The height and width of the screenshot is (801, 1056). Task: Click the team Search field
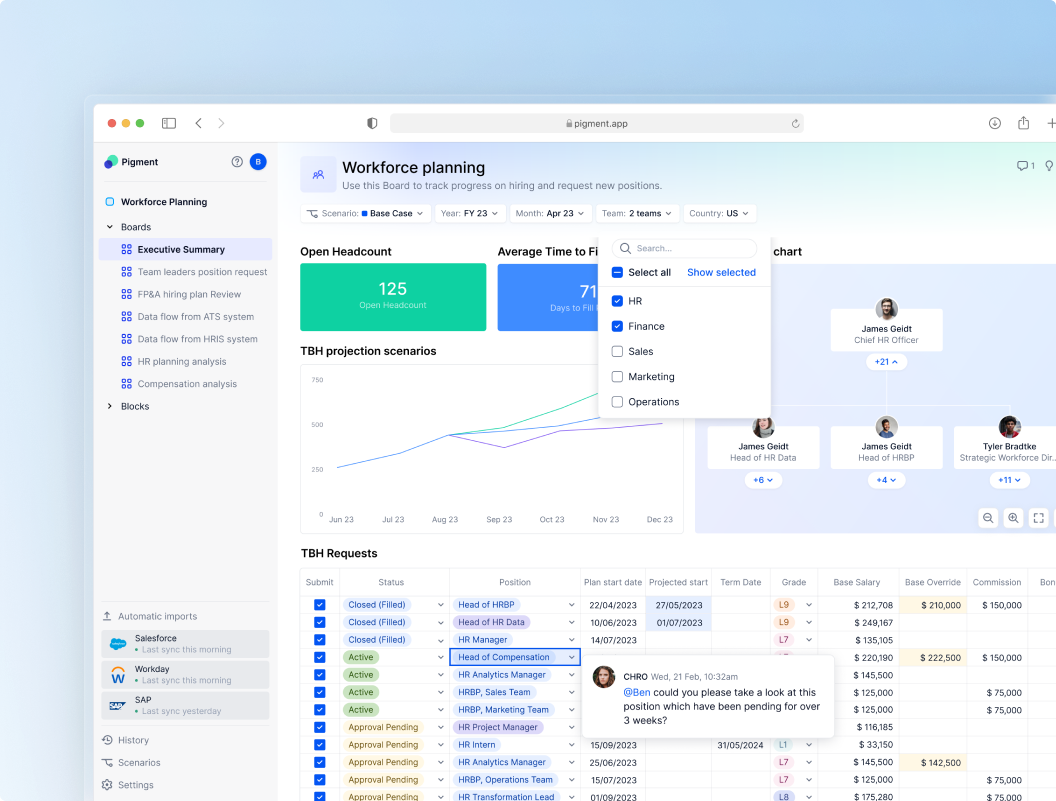tap(684, 248)
